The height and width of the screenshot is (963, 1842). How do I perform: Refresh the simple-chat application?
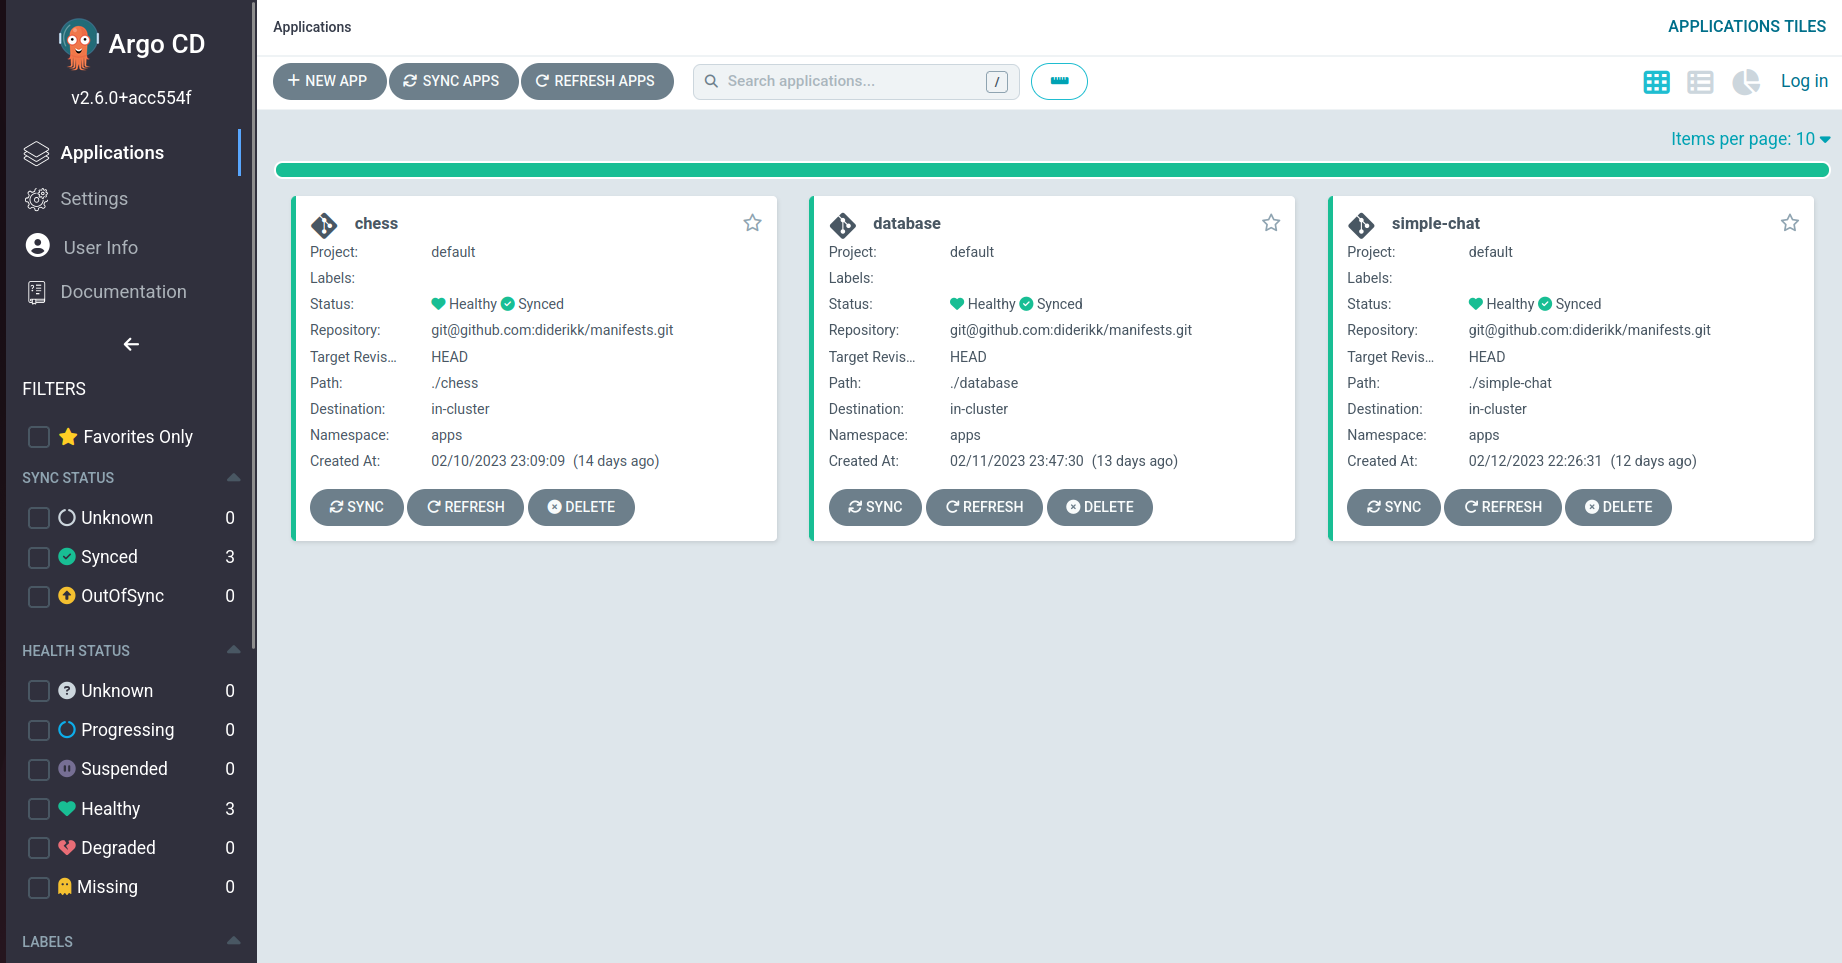[1502, 507]
